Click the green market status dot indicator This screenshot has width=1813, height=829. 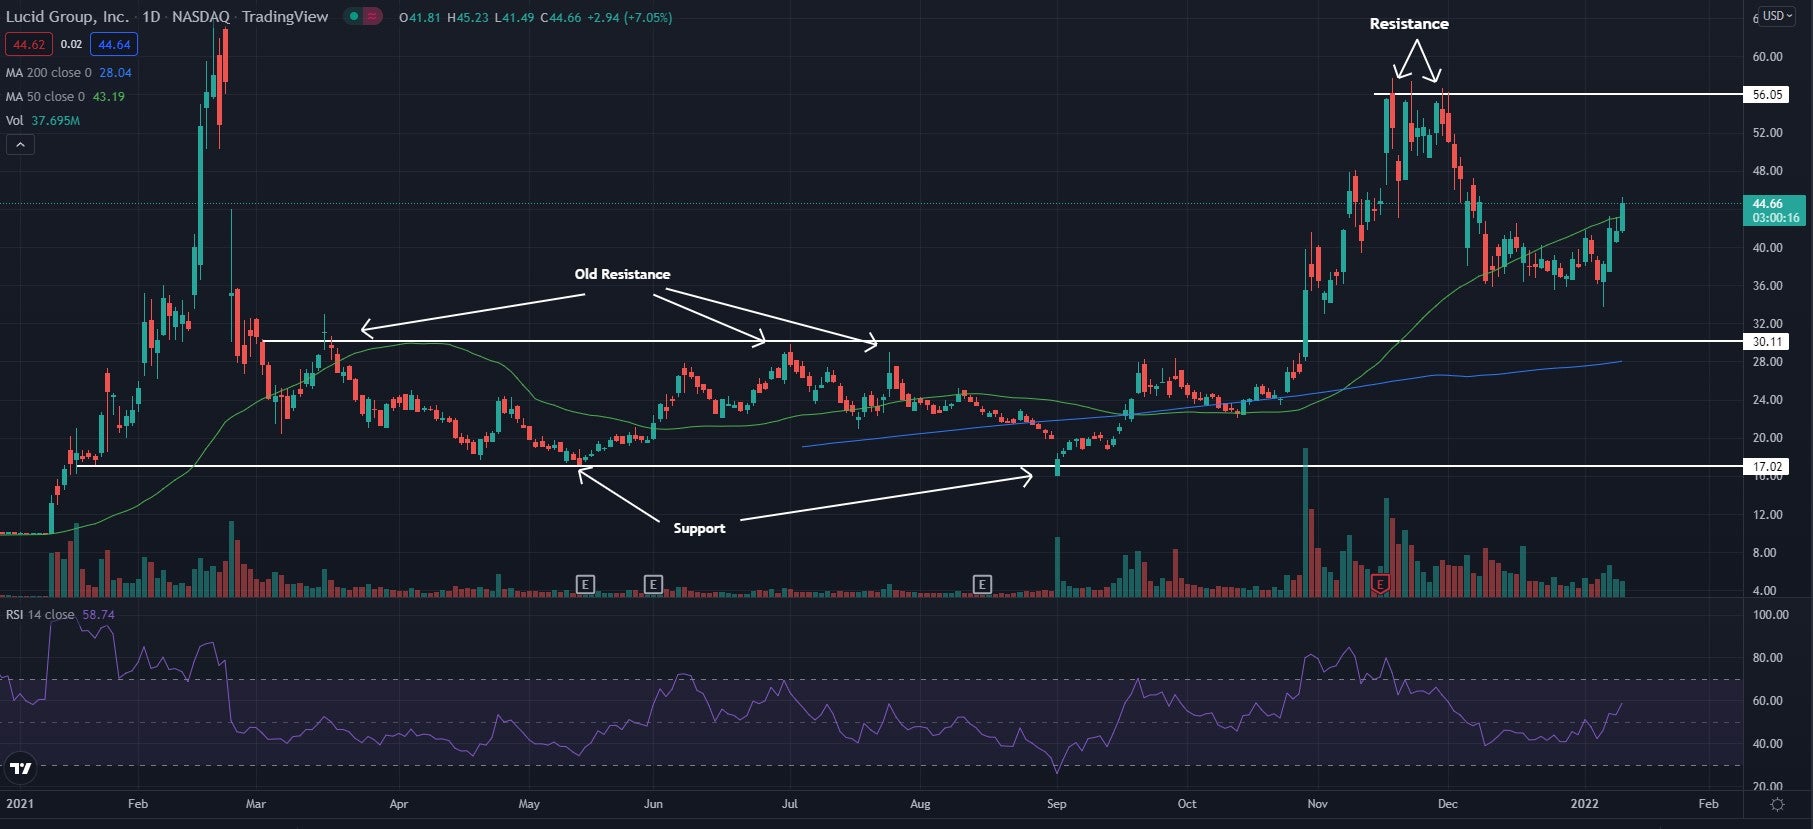[x=353, y=17]
